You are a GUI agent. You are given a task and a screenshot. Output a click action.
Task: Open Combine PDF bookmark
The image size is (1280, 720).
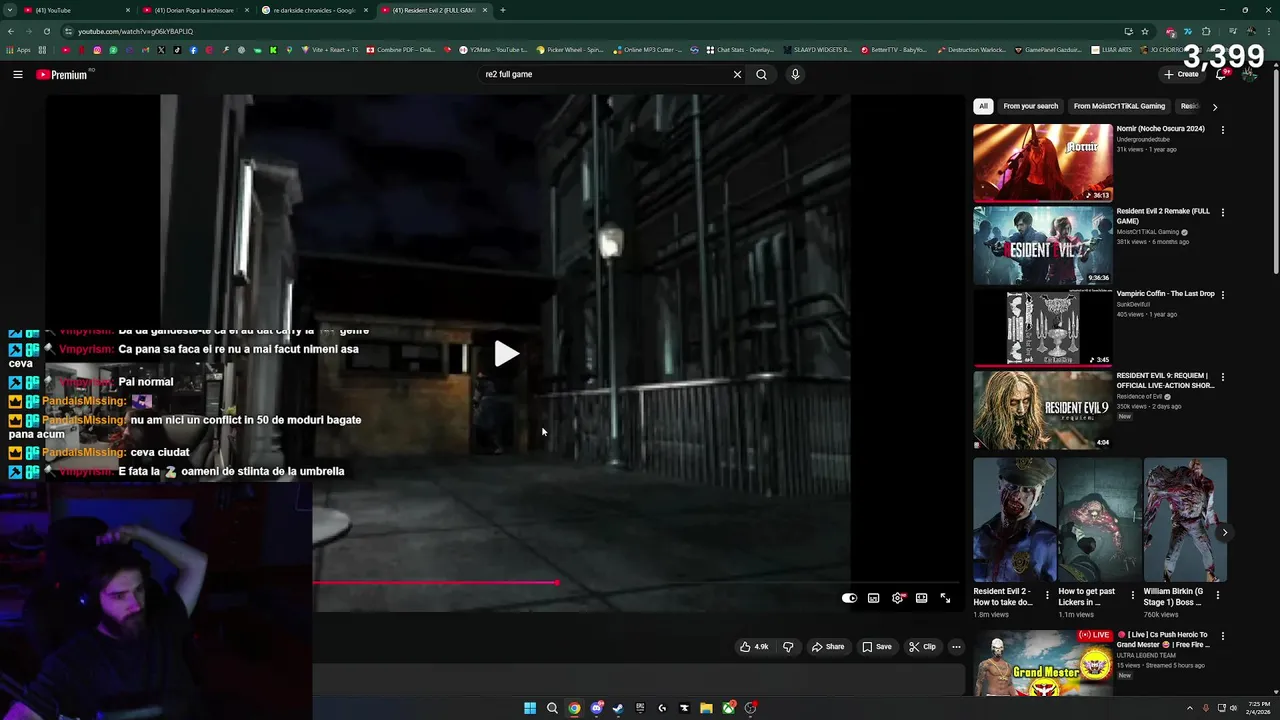pyautogui.click(x=400, y=50)
